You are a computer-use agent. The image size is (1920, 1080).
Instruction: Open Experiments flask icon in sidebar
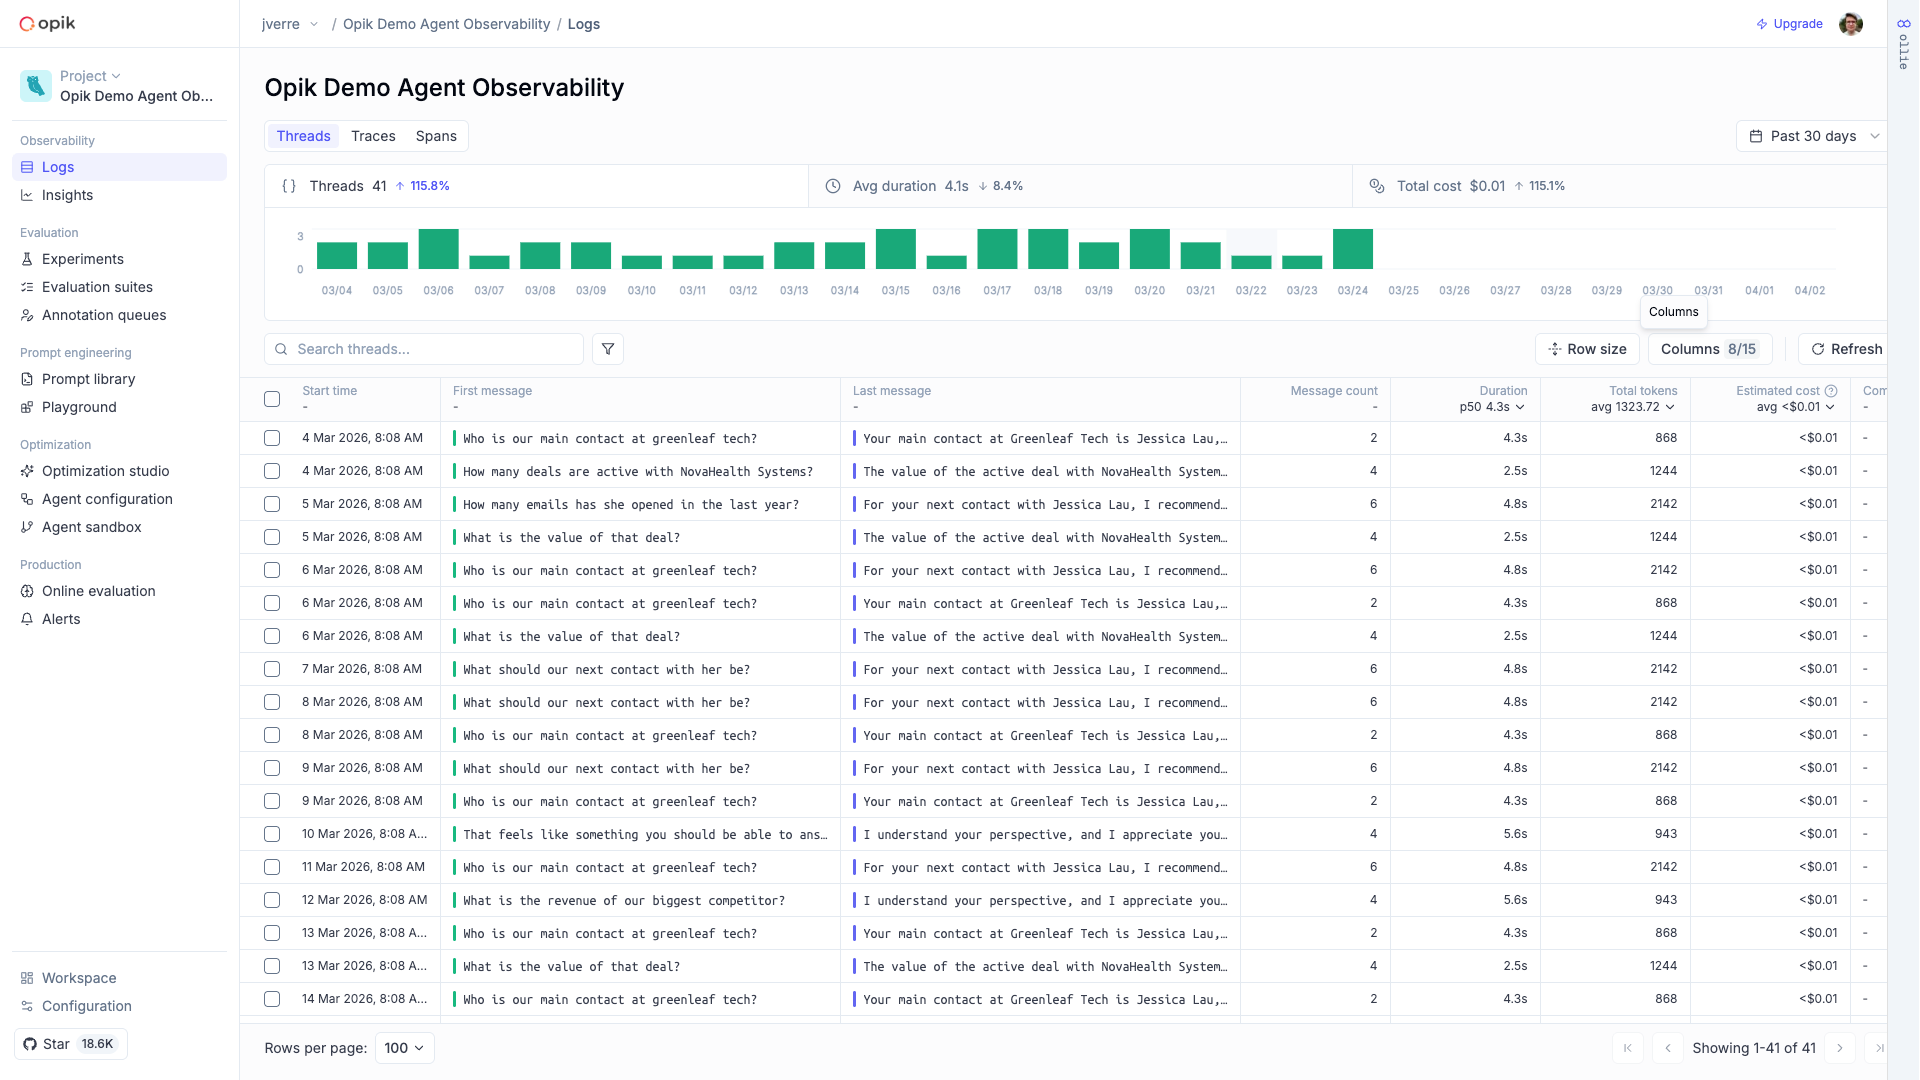coord(27,259)
